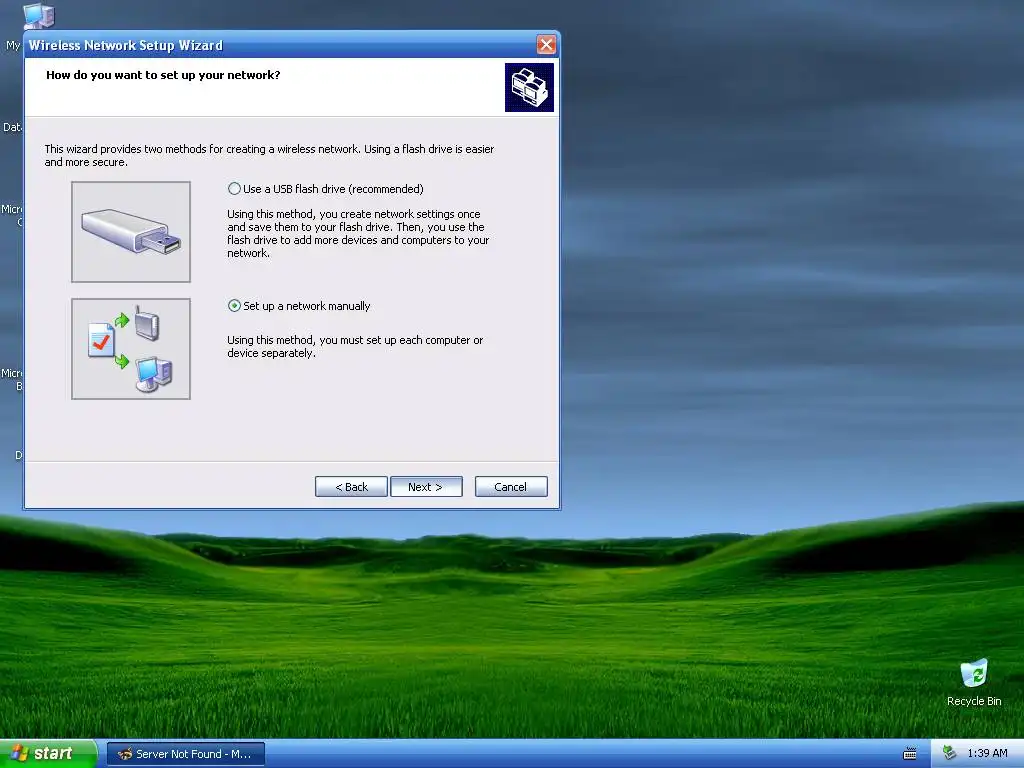The image size is (1024, 768).
Task: Open the Recycle Bin desktop icon
Action: pos(974,682)
